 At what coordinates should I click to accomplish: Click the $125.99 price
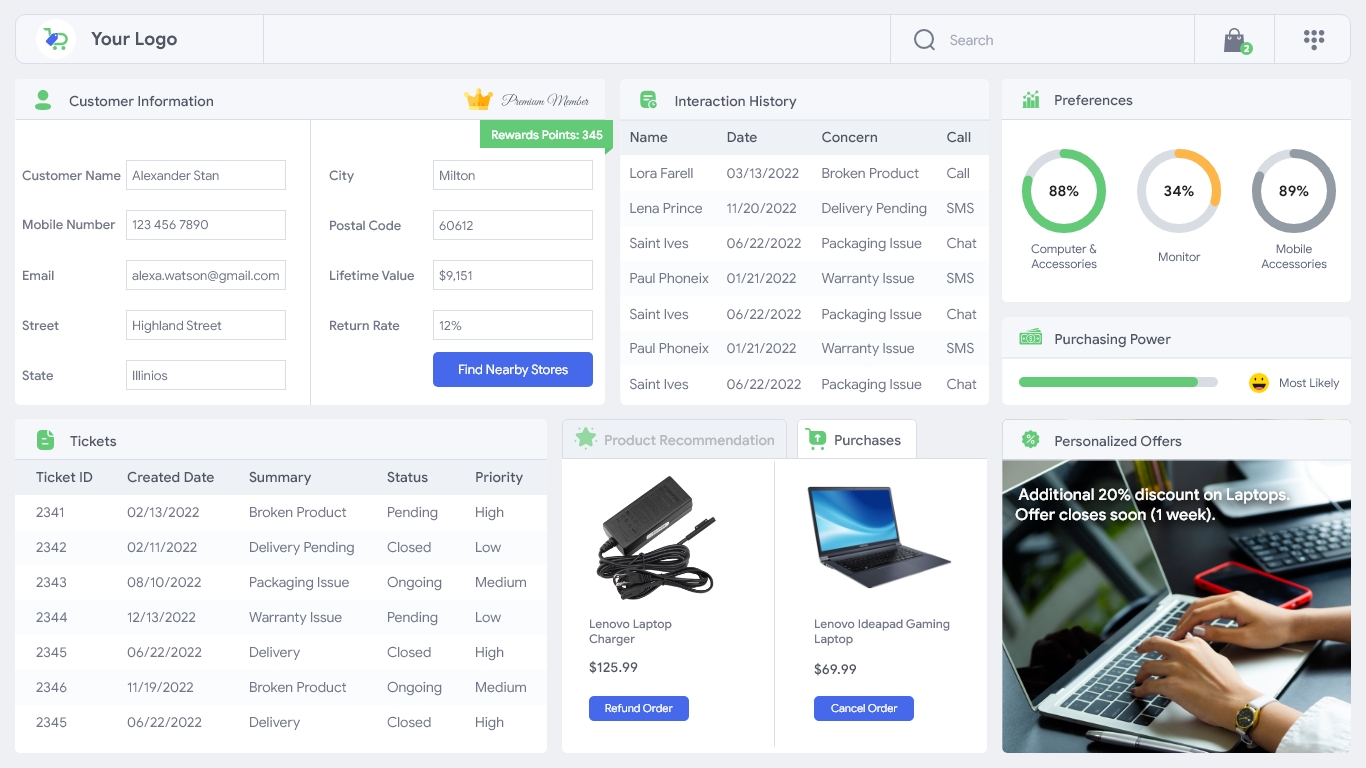613,667
